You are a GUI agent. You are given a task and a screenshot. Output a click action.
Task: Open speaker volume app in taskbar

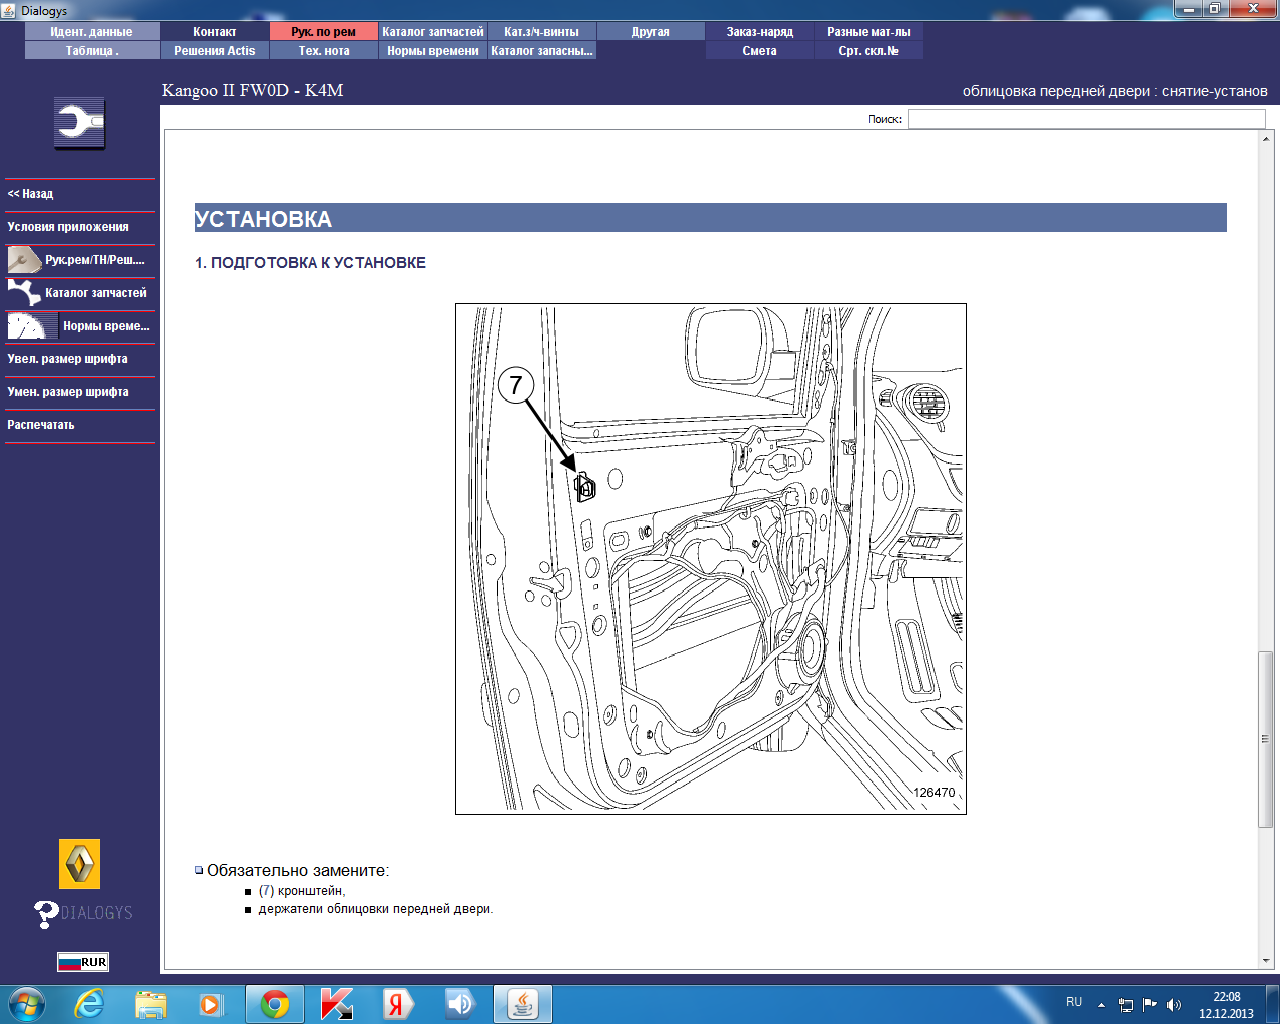pyautogui.click(x=460, y=1004)
